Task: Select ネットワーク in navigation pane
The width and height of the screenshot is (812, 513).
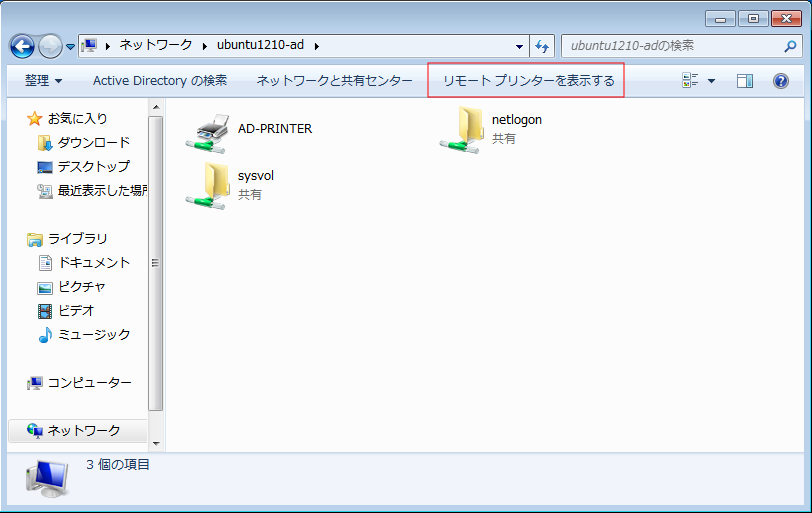Action: click(x=84, y=431)
